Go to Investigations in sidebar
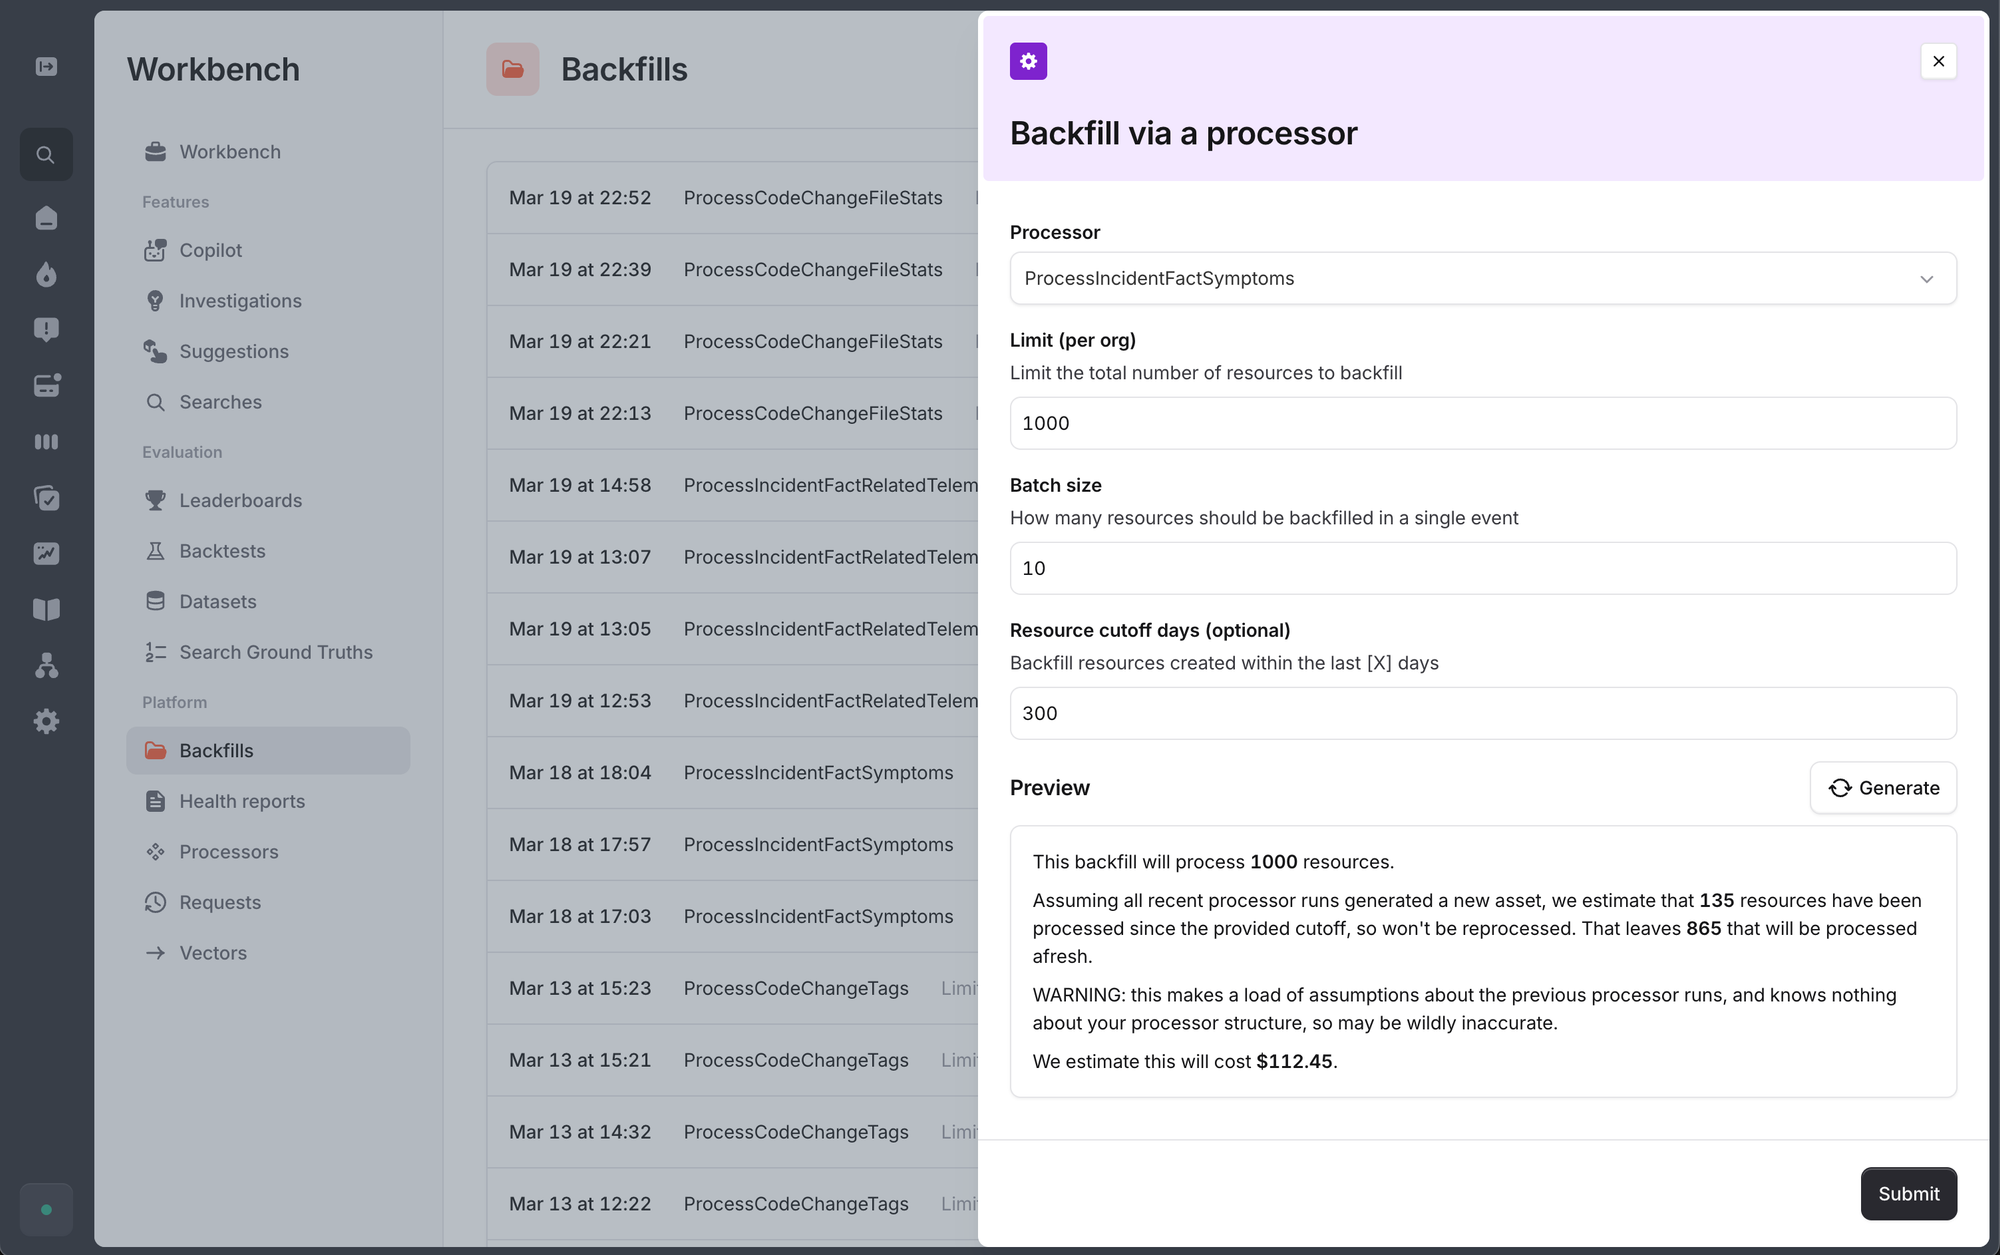 pos(240,301)
